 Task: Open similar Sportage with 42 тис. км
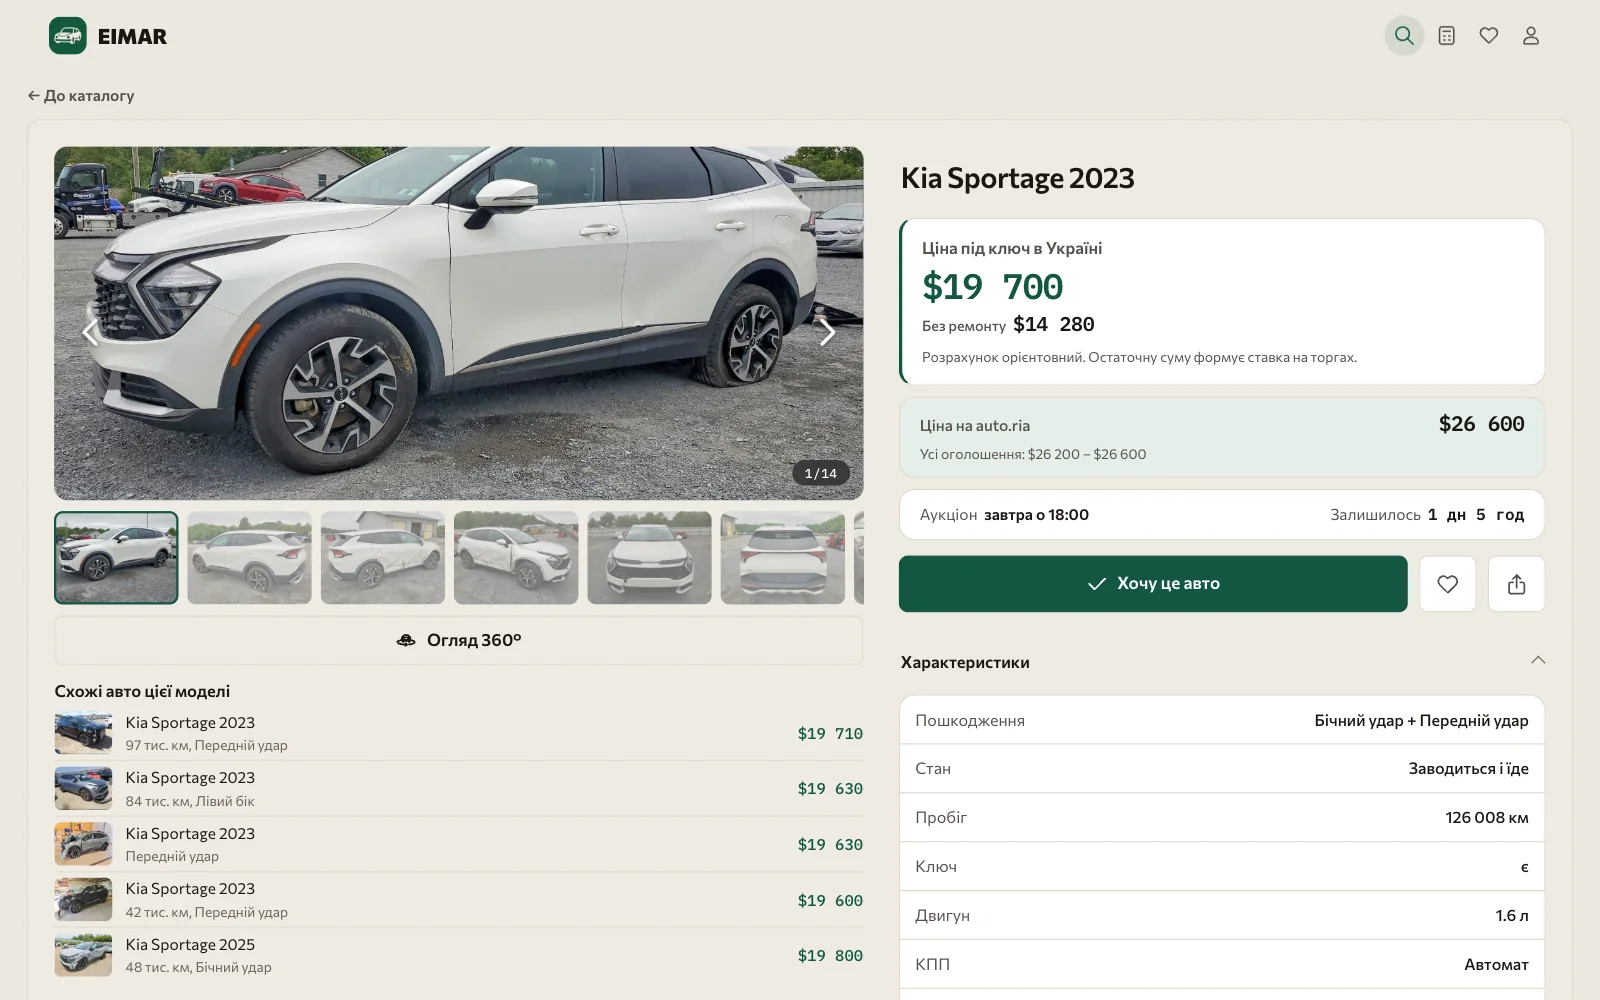coord(459,900)
